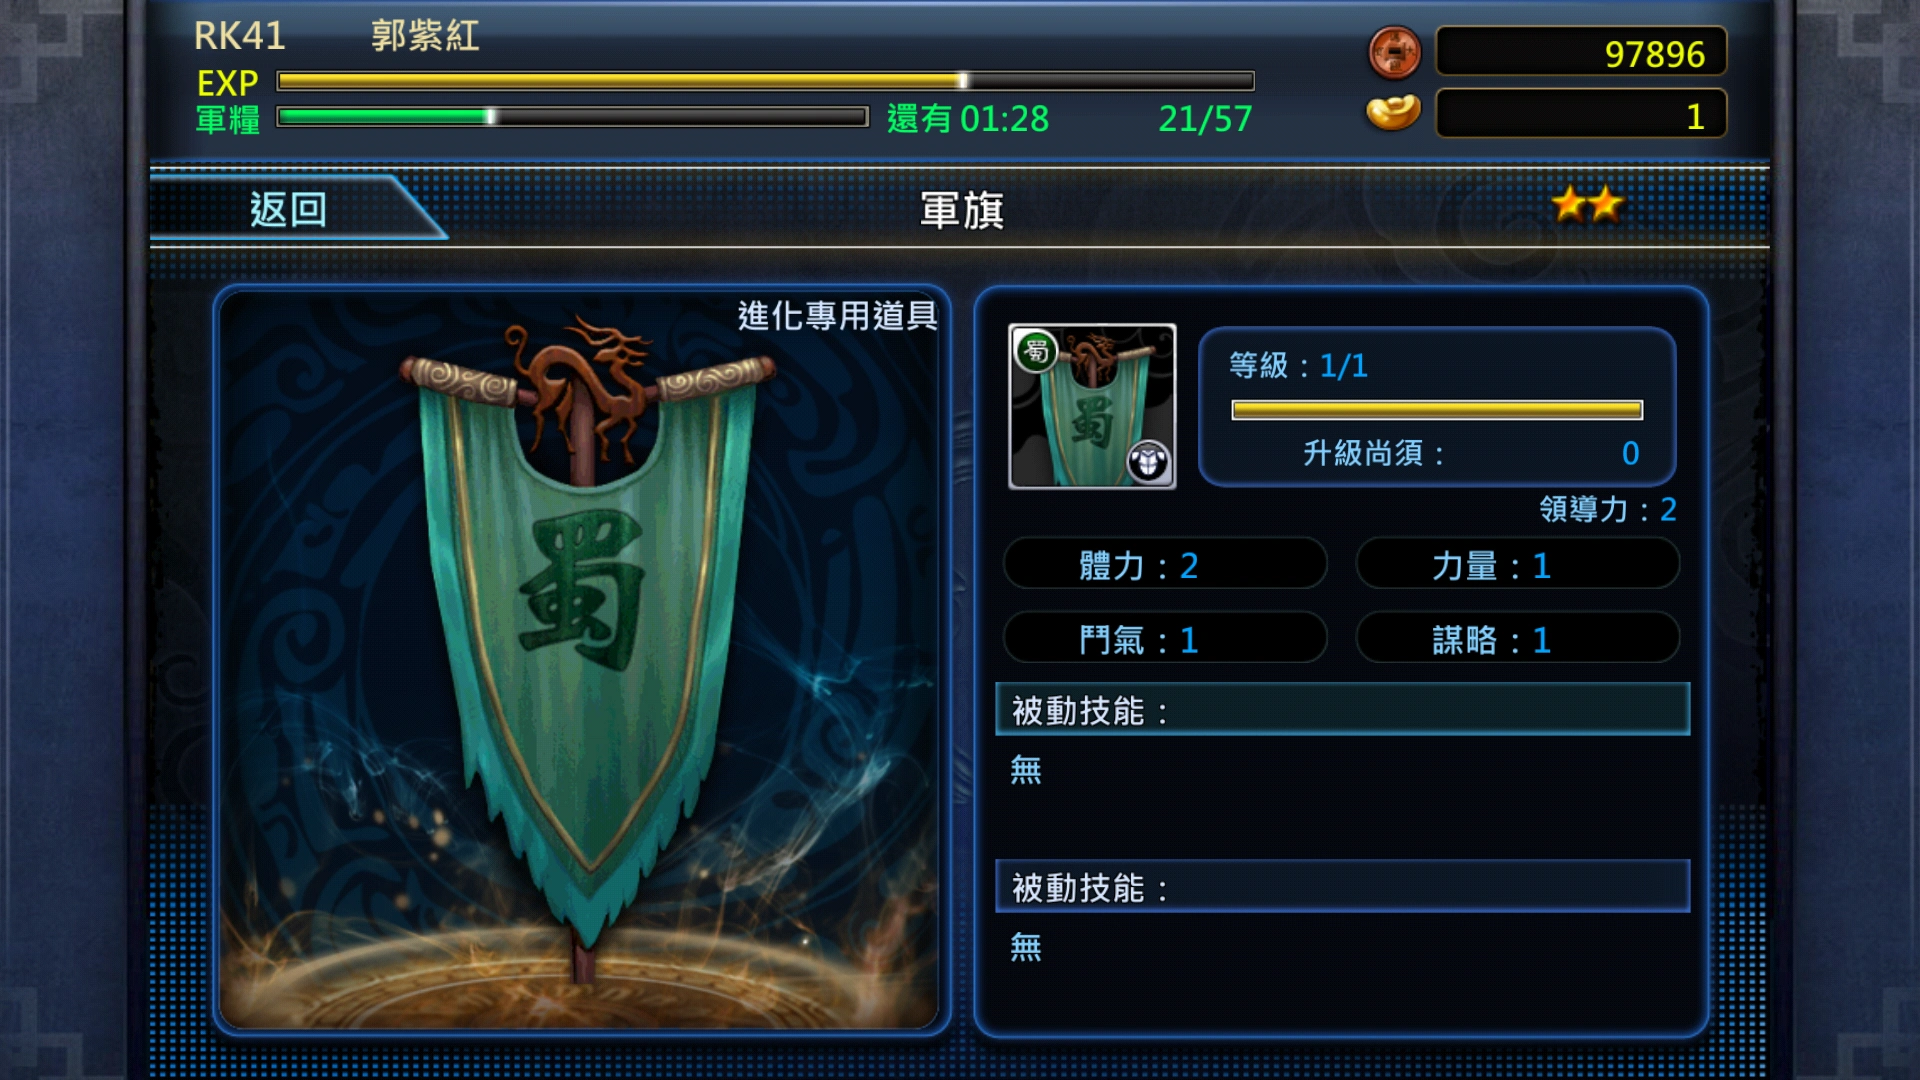Screen dimensions: 1920x1080
Task: Click the two gold rarity stars
Action: click(x=1587, y=205)
